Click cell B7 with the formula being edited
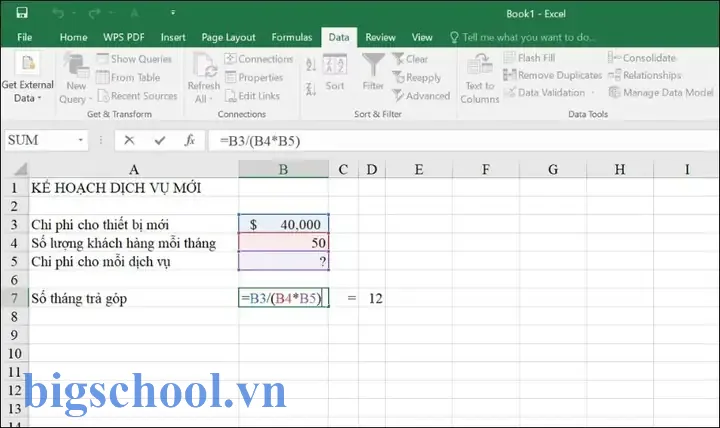720x428 pixels. click(283, 298)
